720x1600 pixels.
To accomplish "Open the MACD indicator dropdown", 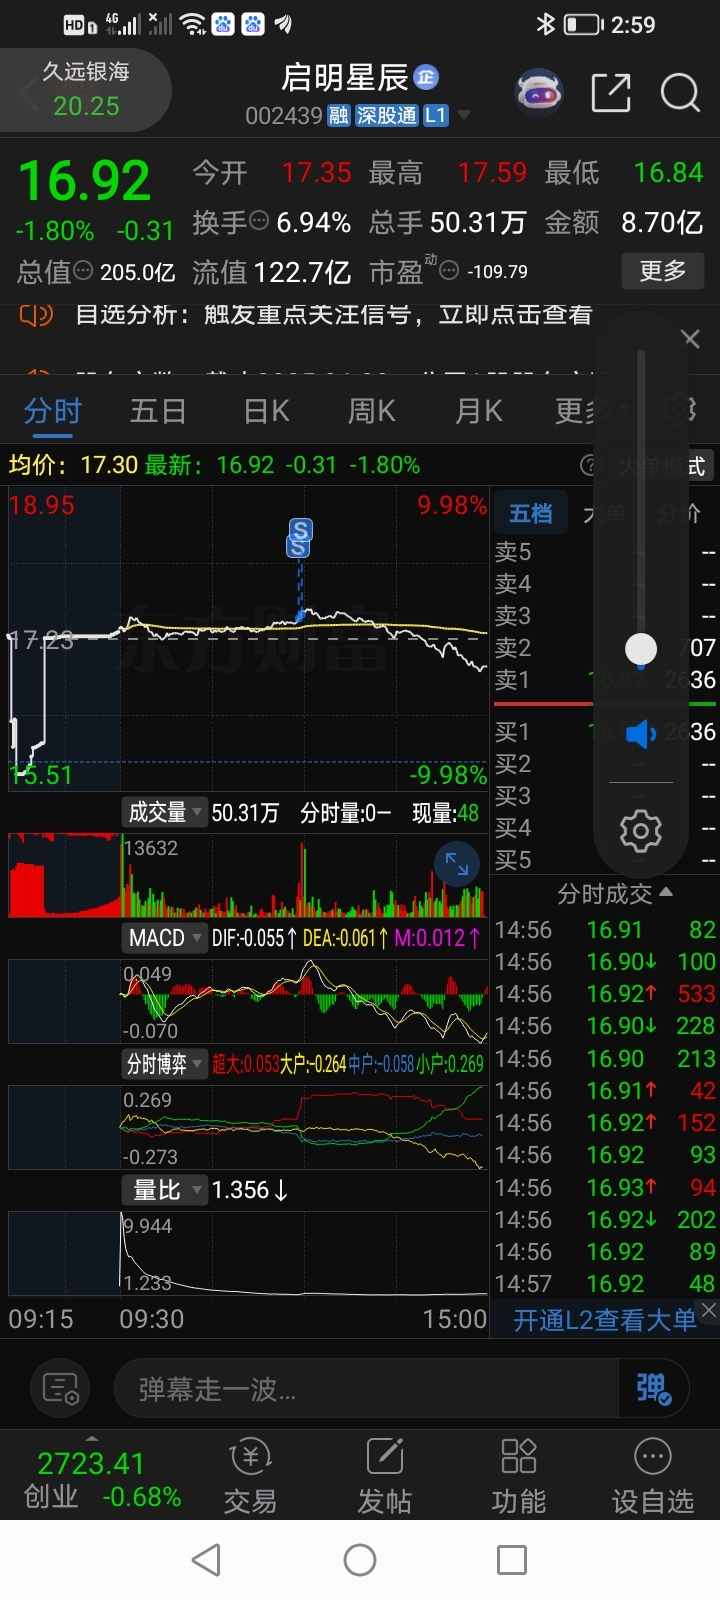I will (164, 938).
